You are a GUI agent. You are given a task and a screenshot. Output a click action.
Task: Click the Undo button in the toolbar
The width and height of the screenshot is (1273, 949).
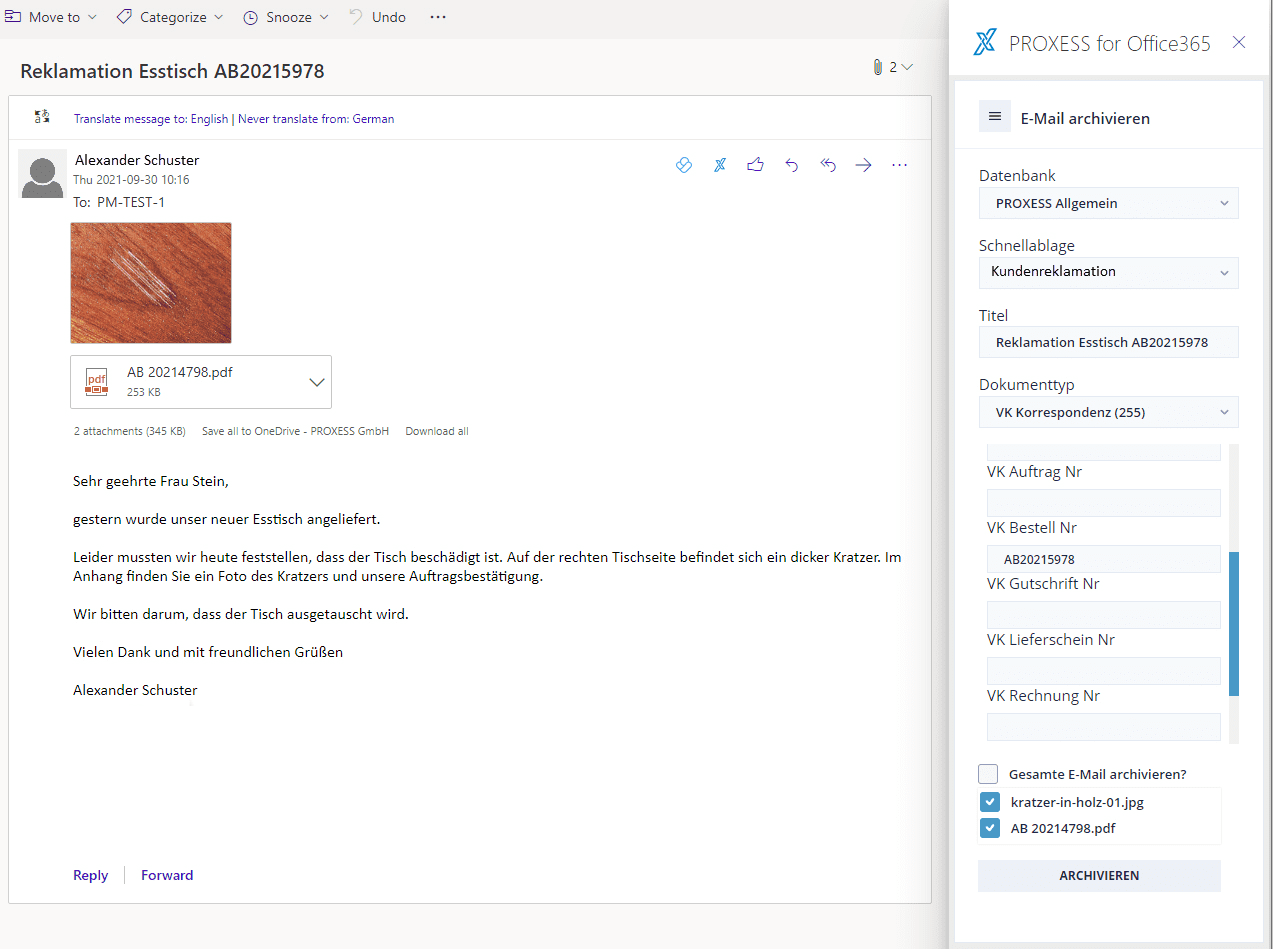click(378, 17)
